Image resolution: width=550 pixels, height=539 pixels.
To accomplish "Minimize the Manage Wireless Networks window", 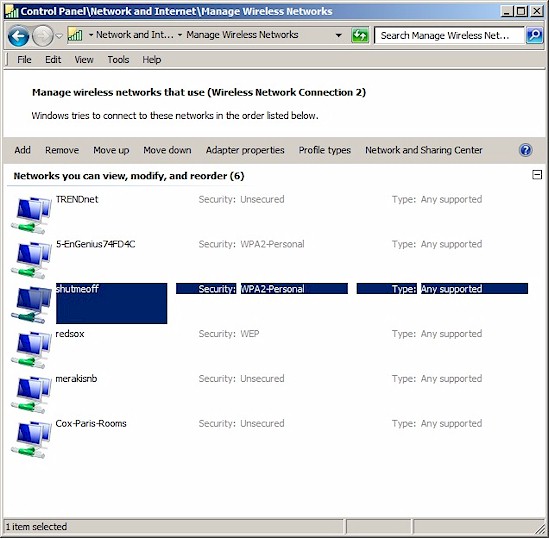I will click(507, 12).
